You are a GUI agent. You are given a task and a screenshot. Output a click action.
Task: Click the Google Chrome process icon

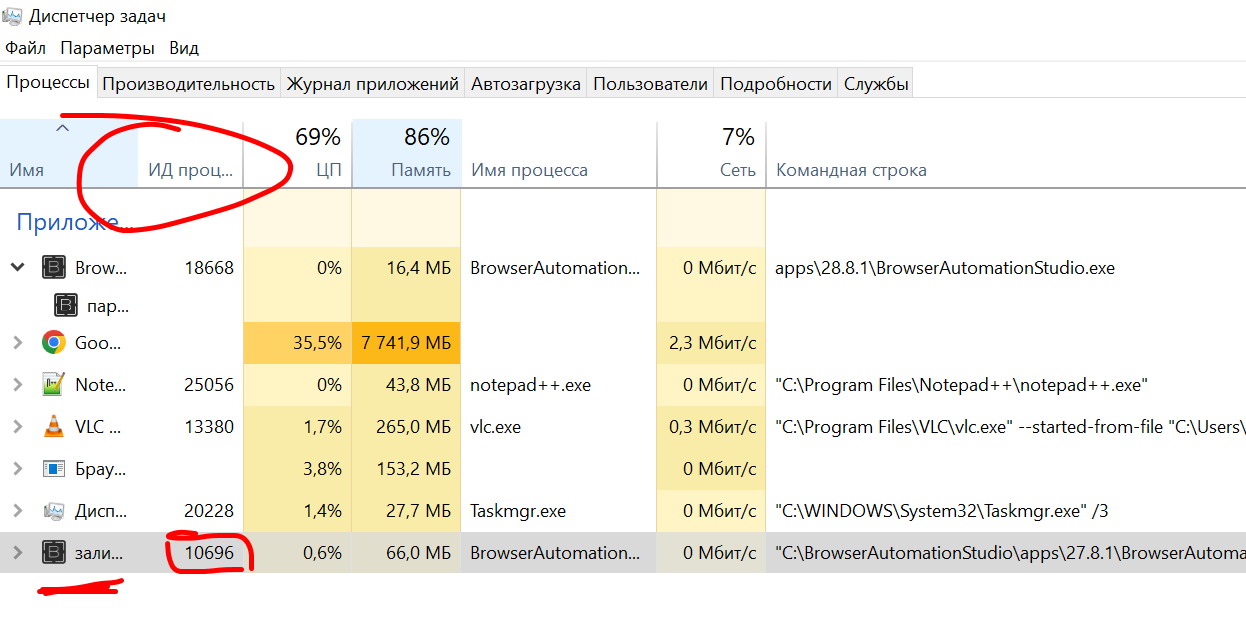(56, 342)
